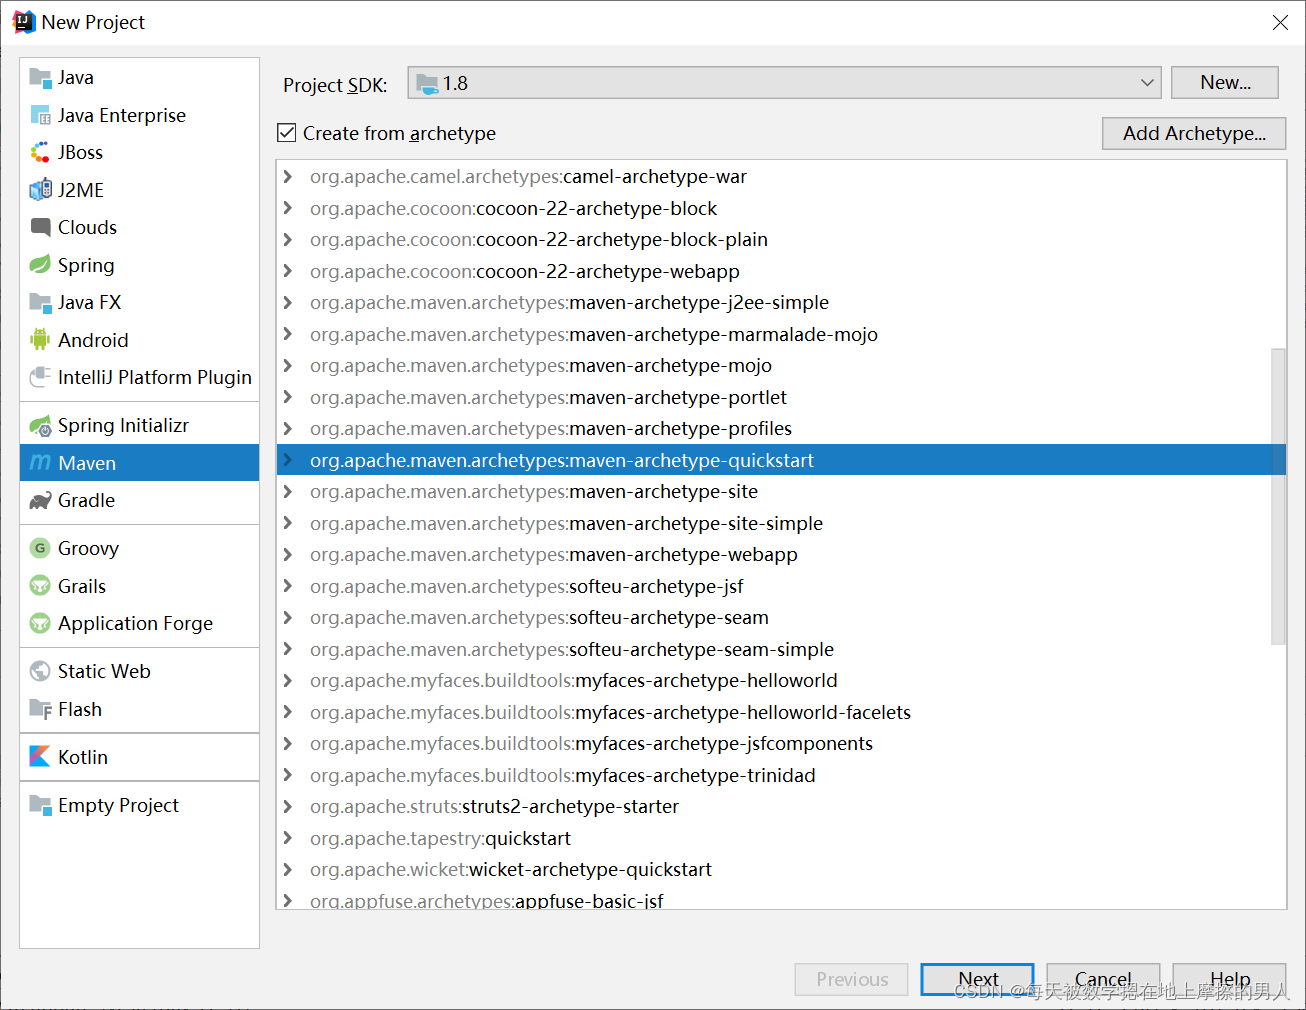Click the Spring Initializr icon
The height and width of the screenshot is (1010, 1306).
(x=40, y=425)
